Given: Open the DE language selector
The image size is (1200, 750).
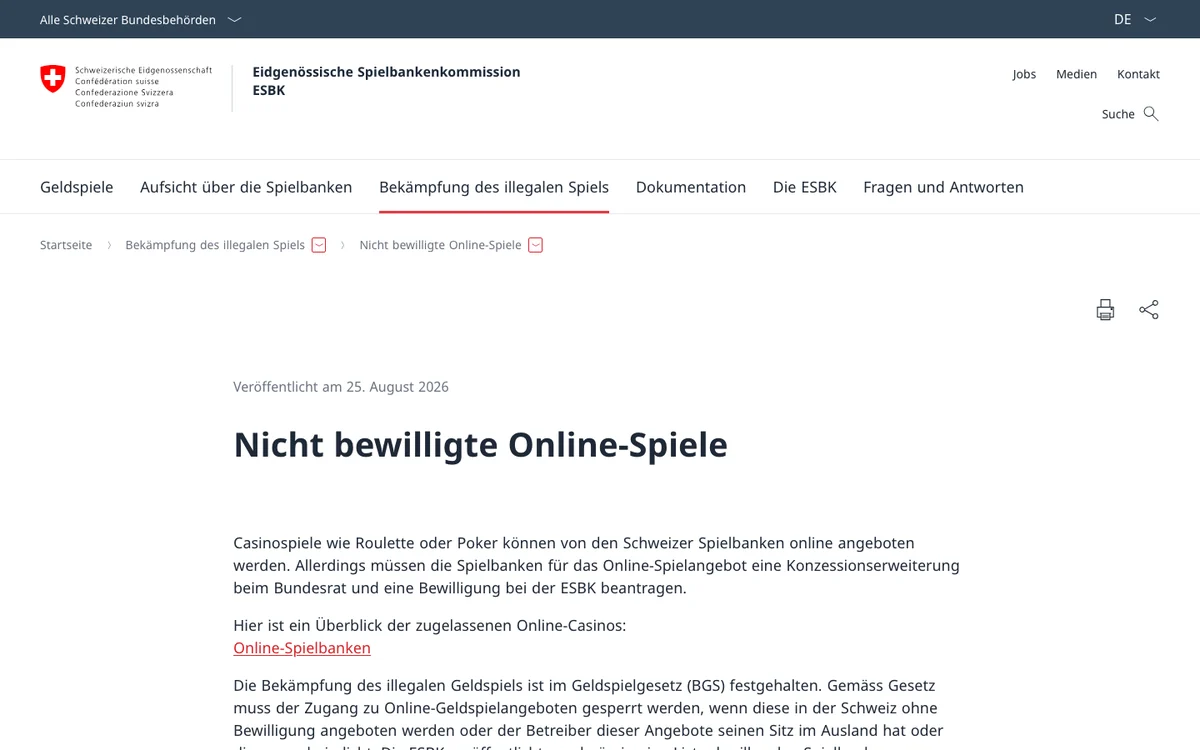Looking at the screenshot, I should pos(1135,19).
